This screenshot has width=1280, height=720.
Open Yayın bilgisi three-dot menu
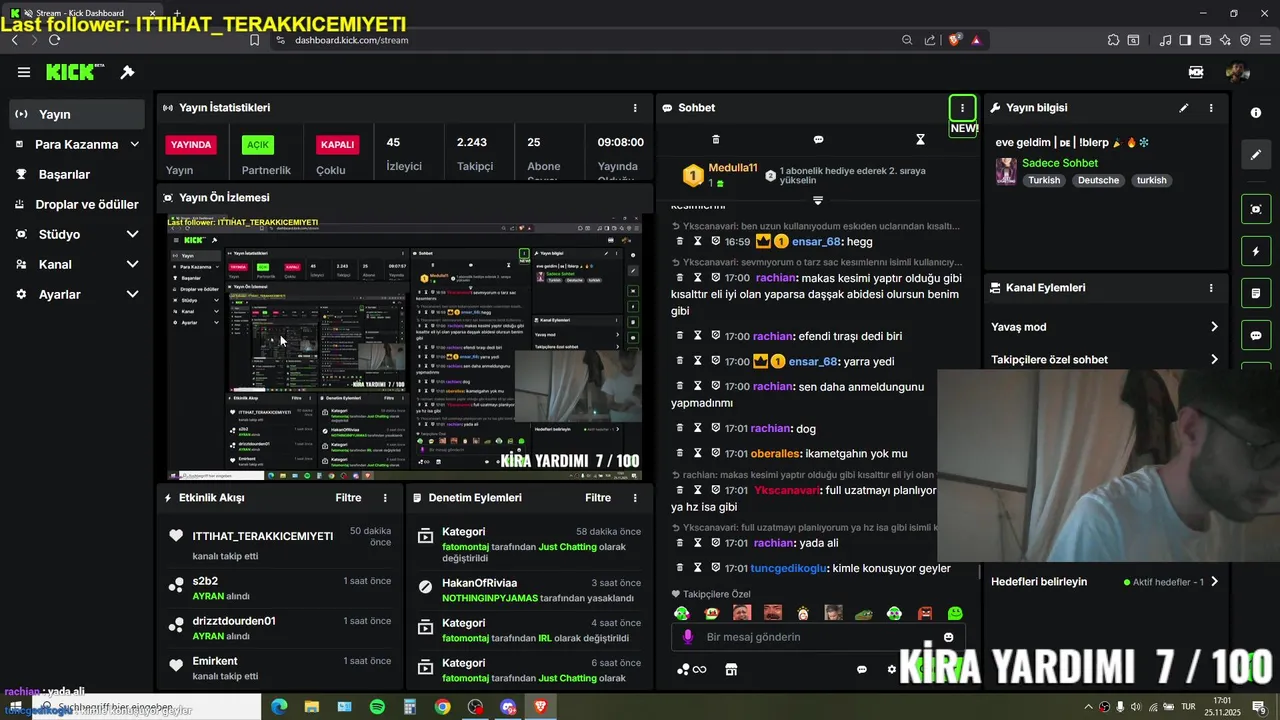point(1211,107)
